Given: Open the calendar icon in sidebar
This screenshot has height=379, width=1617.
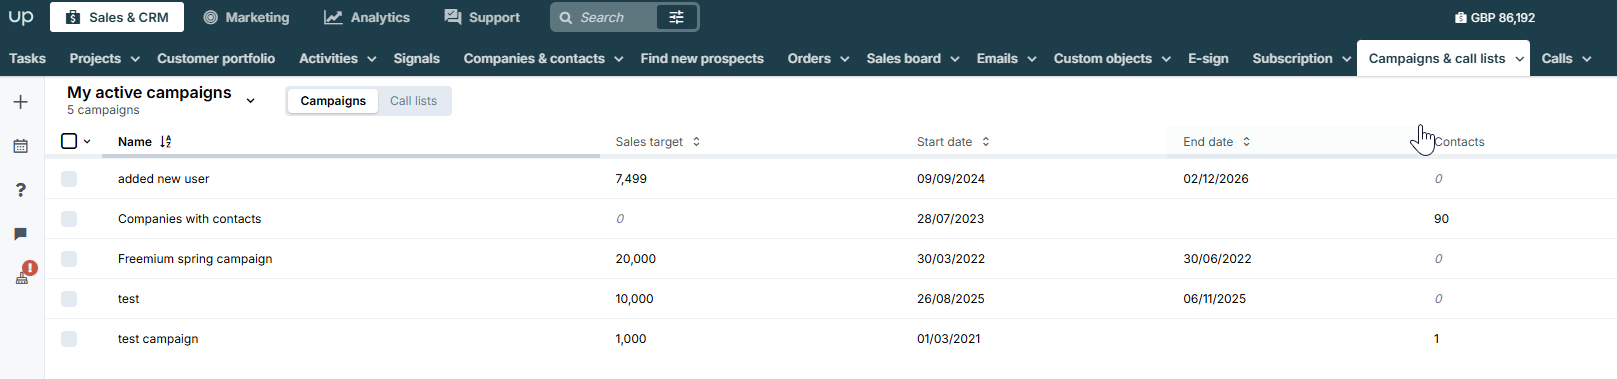Looking at the screenshot, I should pos(21,146).
